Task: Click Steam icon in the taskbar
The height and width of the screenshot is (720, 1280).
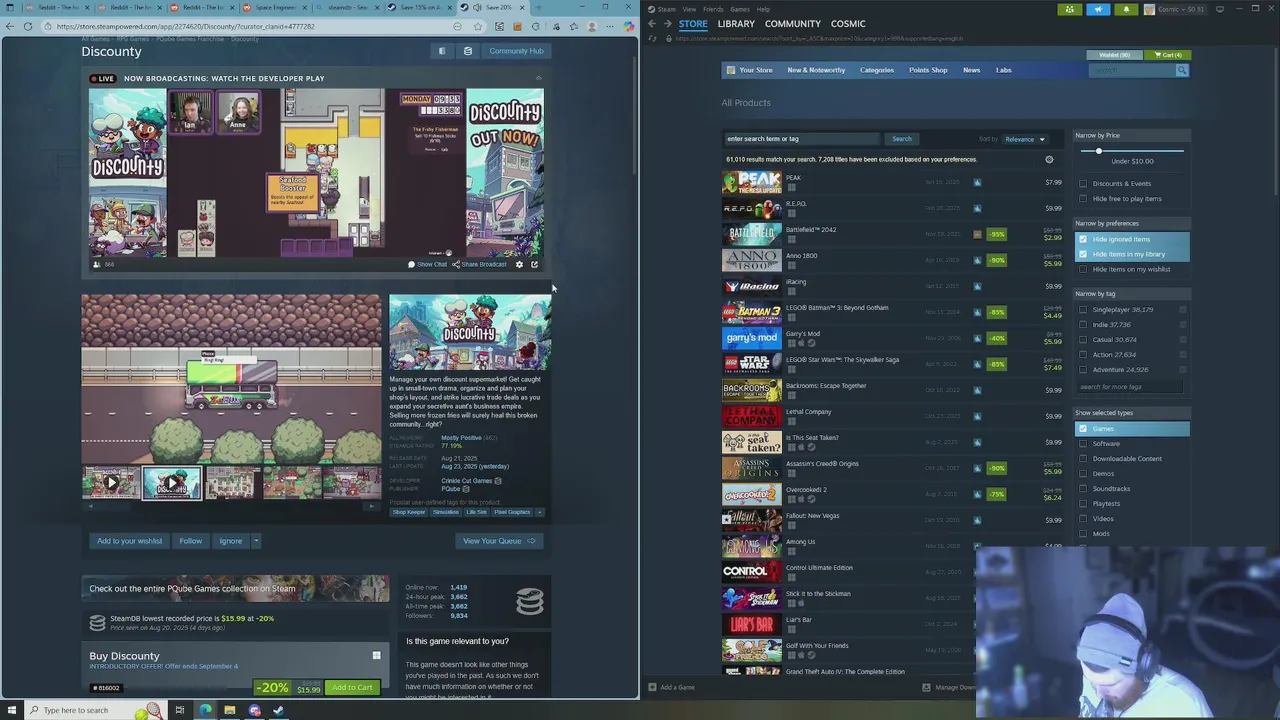Action: [x=278, y=710]
